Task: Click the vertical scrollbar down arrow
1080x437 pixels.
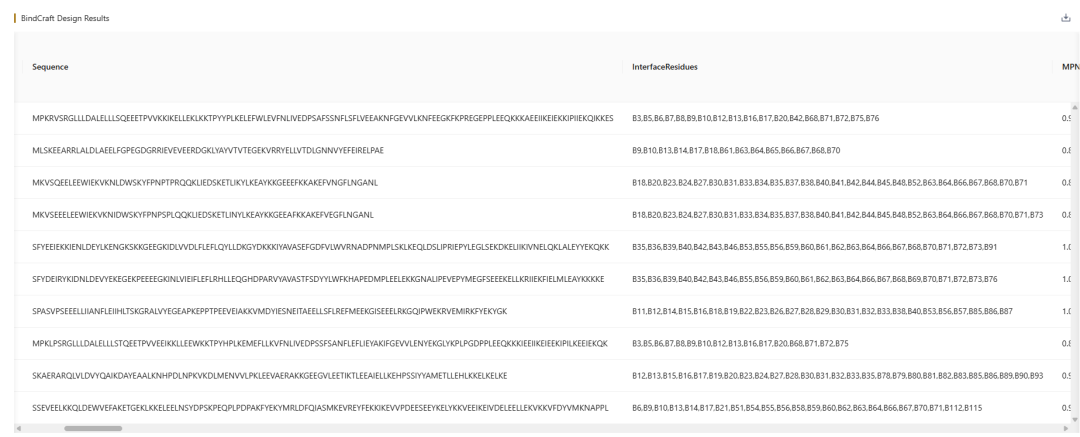Action: [x=1074, y=419]
